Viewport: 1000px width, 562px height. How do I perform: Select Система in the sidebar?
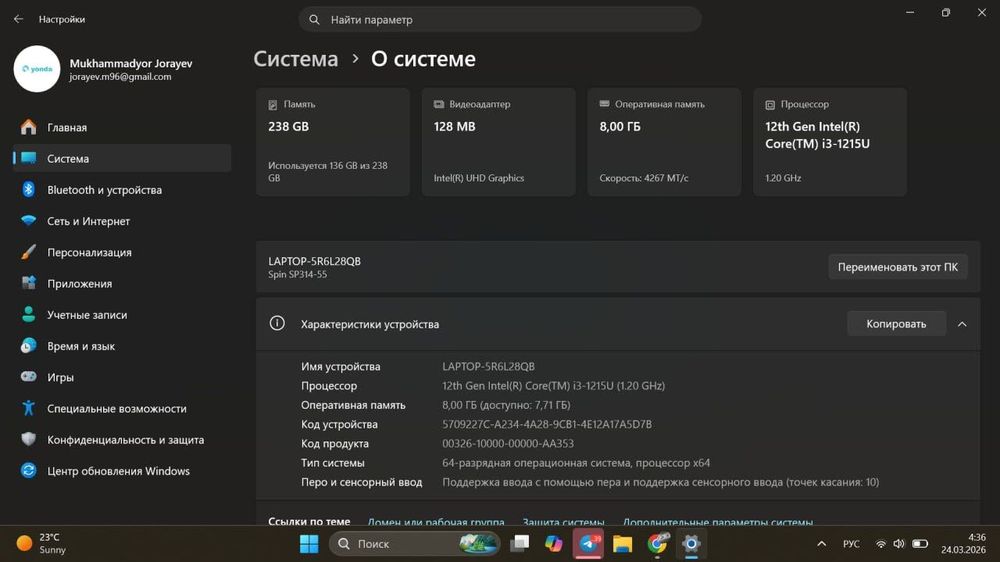(122, 158)
